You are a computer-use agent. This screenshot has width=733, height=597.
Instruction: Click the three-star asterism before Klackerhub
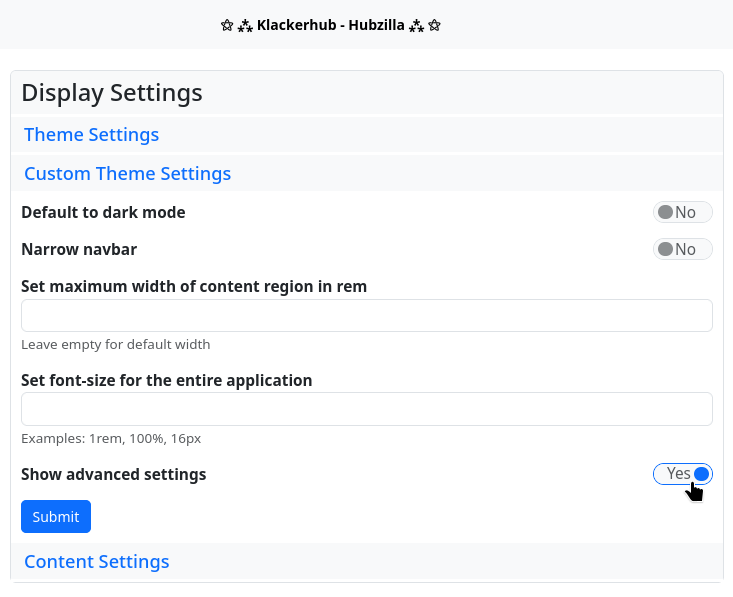245,24
